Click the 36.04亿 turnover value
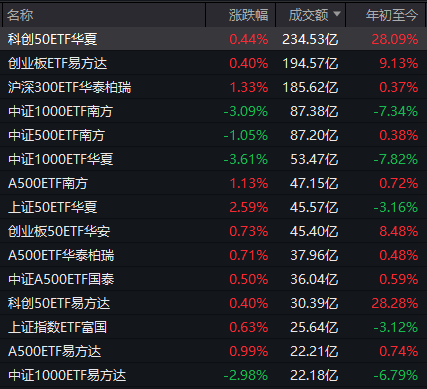Image resolution: width=427 pixels, height=389 pixels. (x=314, y=279)
